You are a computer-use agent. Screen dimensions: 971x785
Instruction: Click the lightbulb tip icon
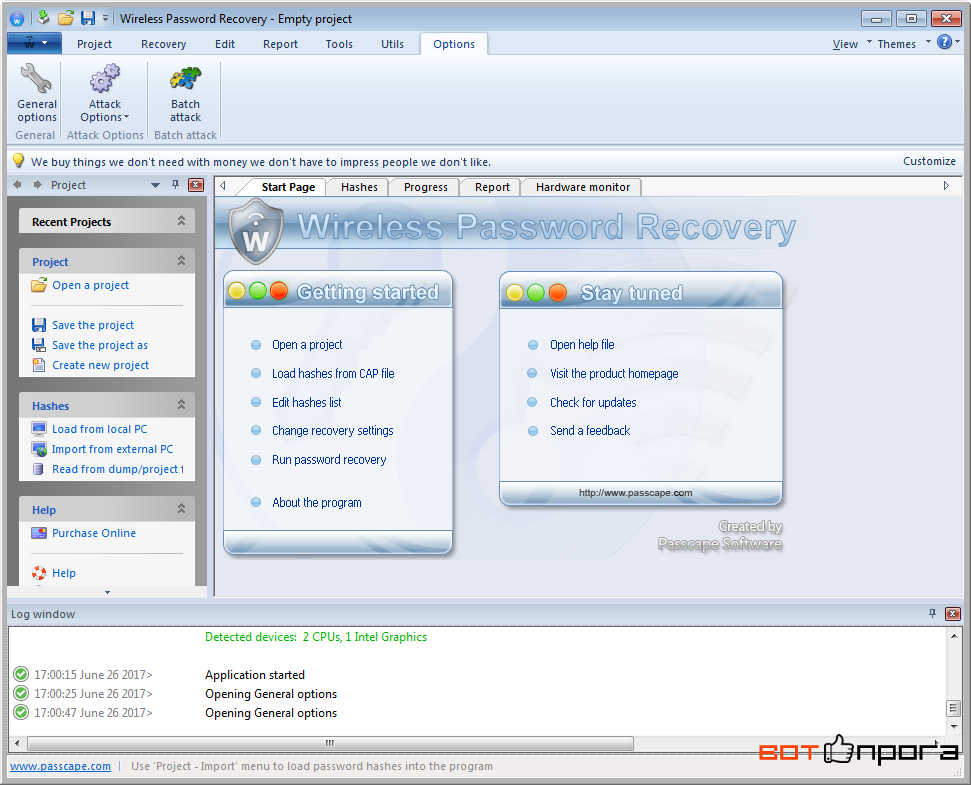click(x=19, y=161)
